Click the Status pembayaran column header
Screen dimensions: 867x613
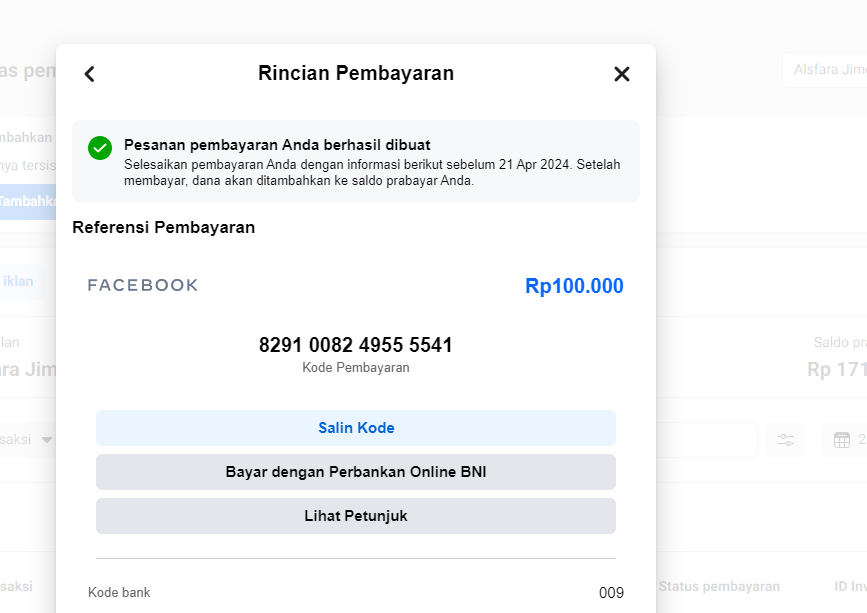[x=719, y=586]
